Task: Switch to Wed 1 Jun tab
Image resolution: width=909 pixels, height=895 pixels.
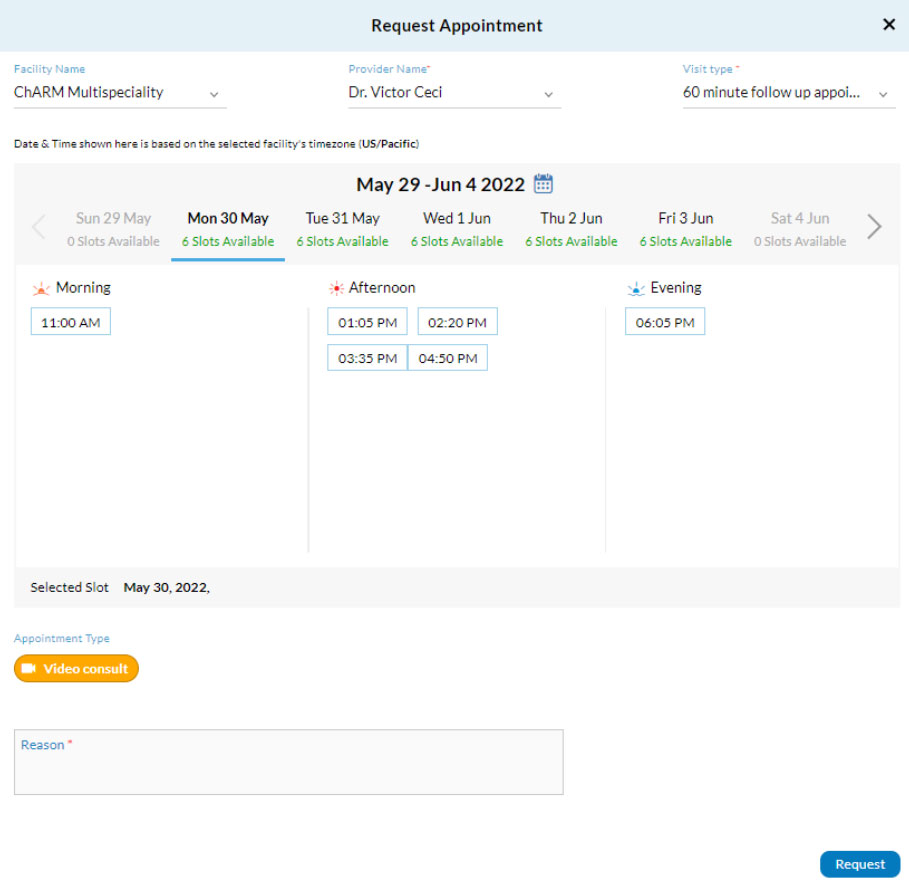Action: click(456, 229)
